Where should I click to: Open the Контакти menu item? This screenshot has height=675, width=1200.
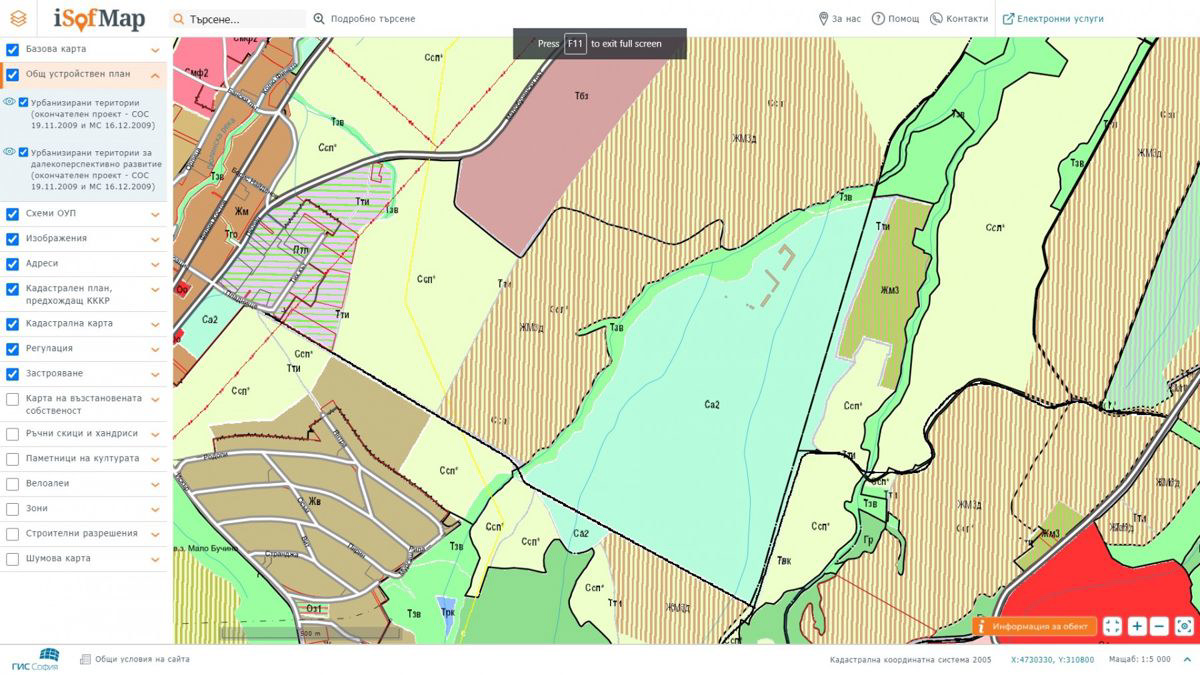pos(959,19)
